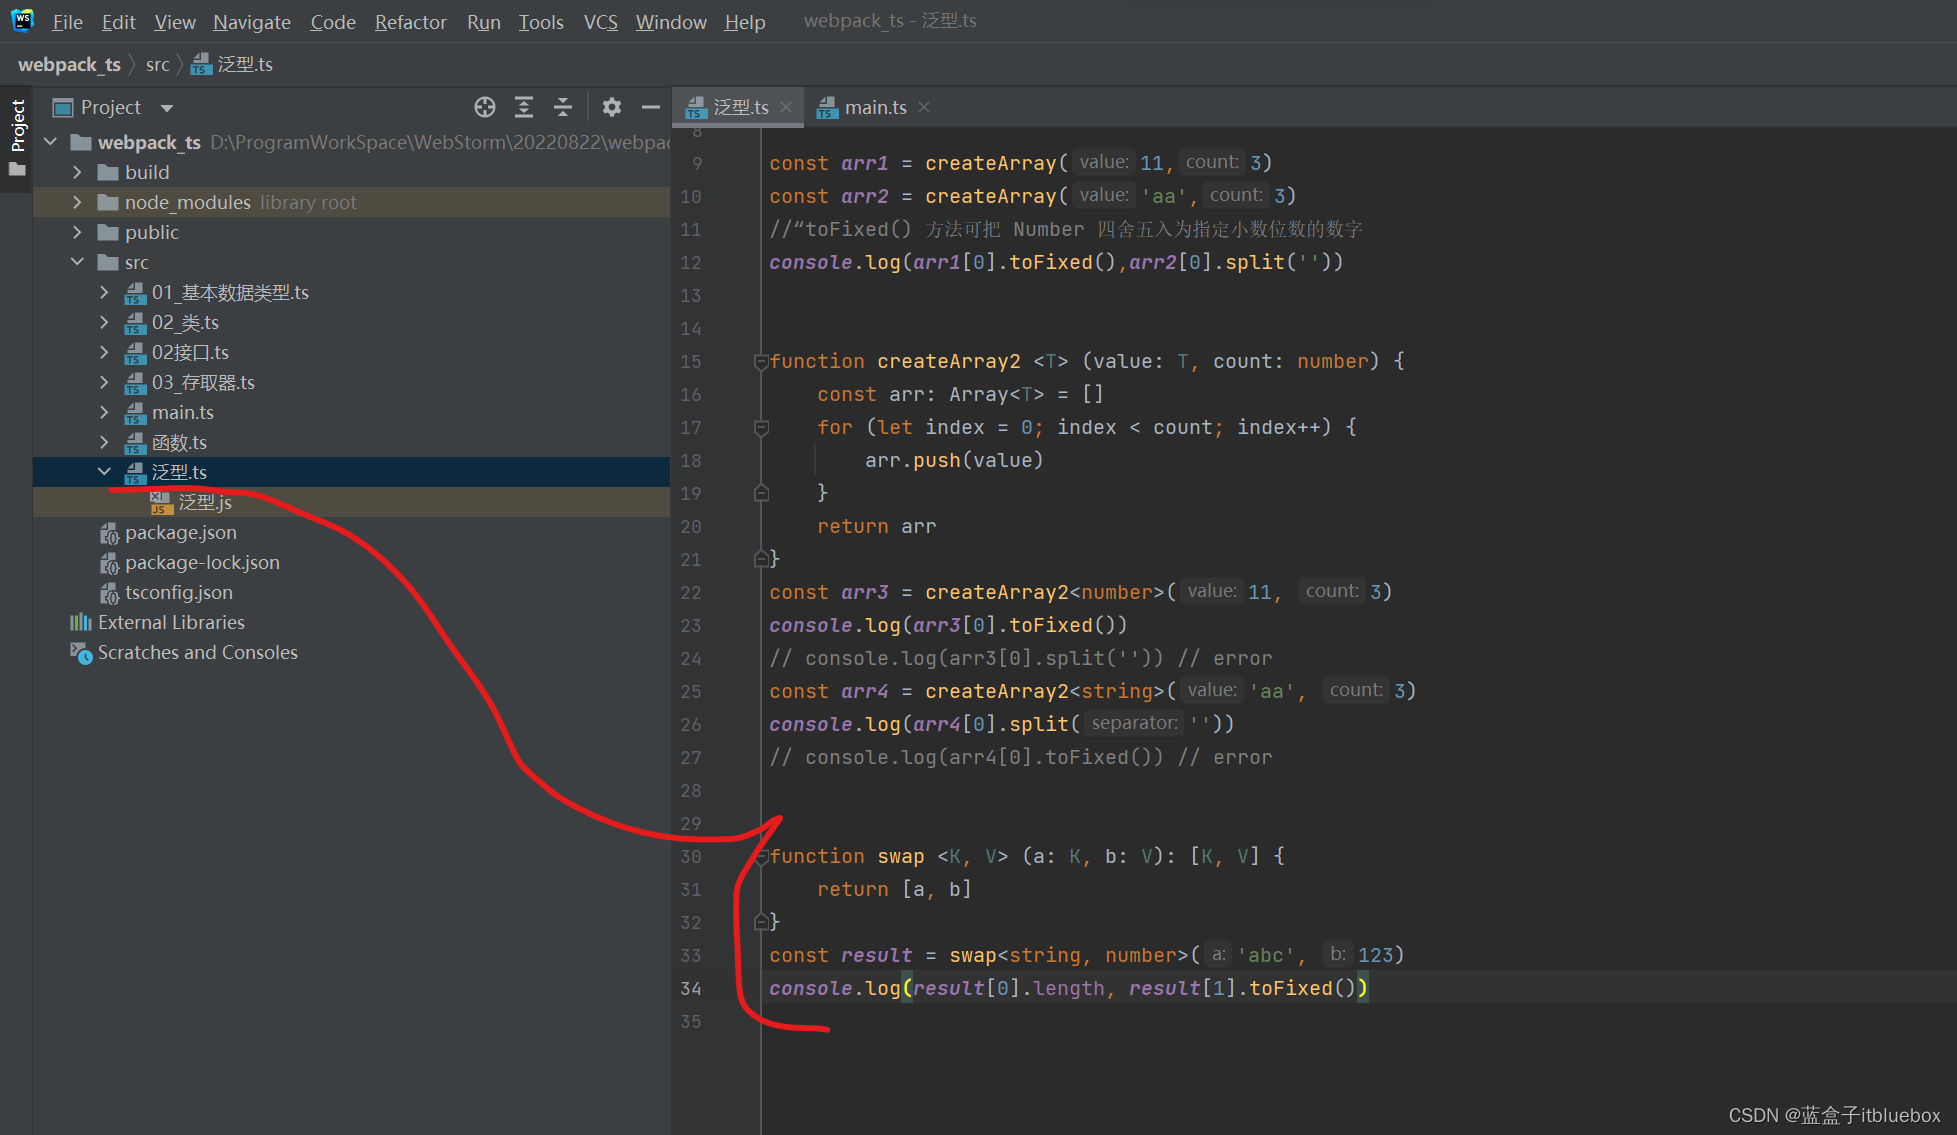Expand the build folder

point(77,172)
